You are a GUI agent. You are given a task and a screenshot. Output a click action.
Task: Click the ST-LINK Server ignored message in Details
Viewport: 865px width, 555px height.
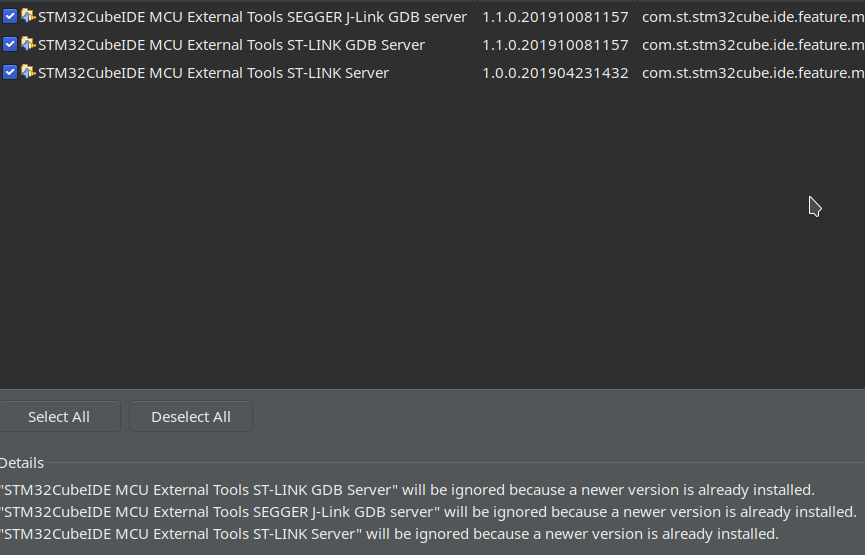[389, 534]
